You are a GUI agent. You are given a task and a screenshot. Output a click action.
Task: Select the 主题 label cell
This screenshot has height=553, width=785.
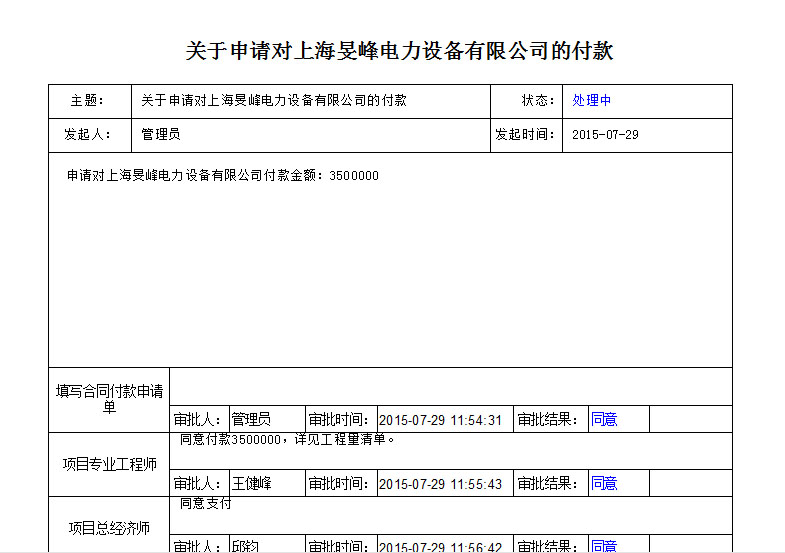(88, 101)
